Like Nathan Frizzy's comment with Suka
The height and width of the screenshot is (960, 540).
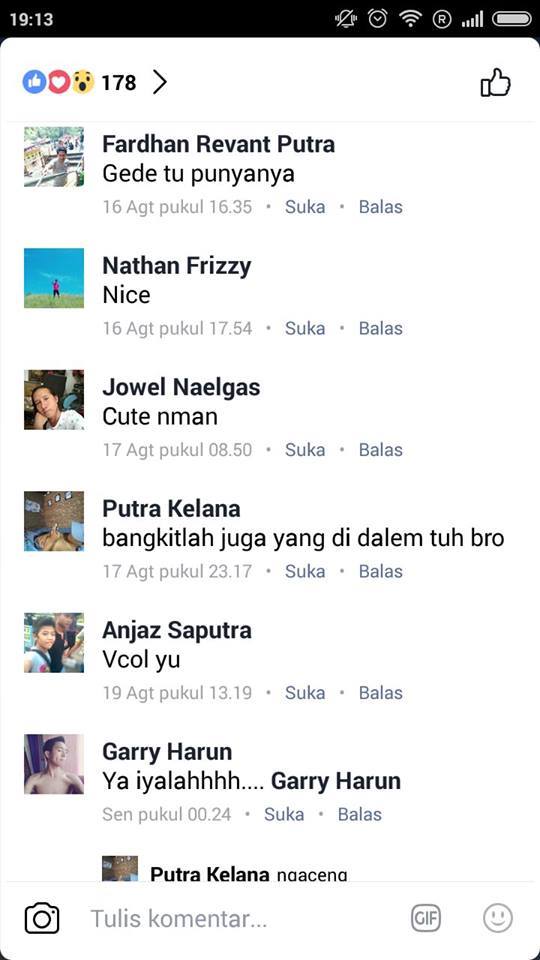pyautogui.click(x=305, y=329)
